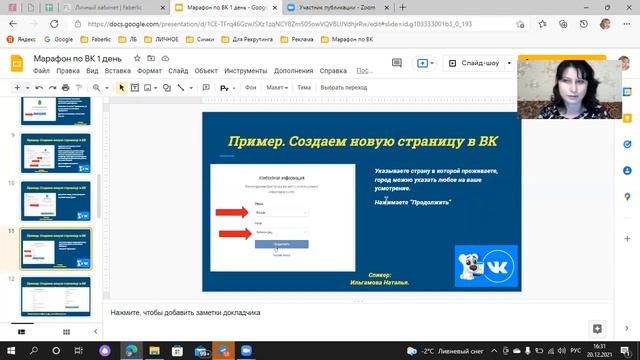Add a comment via toolbar comment icon

206,88
